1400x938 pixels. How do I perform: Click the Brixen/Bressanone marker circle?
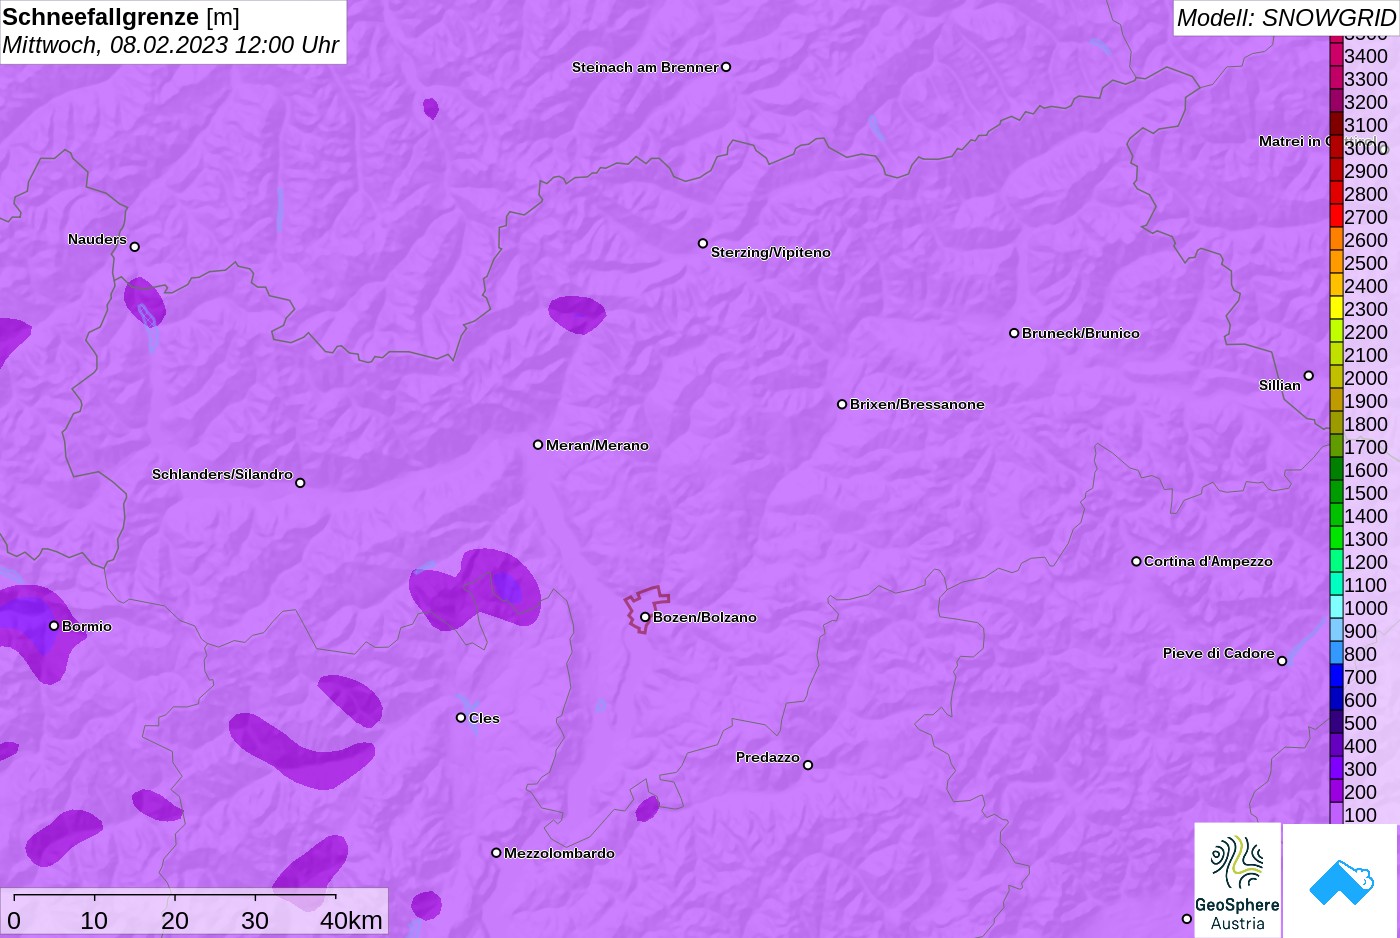[x=842, y=404]
